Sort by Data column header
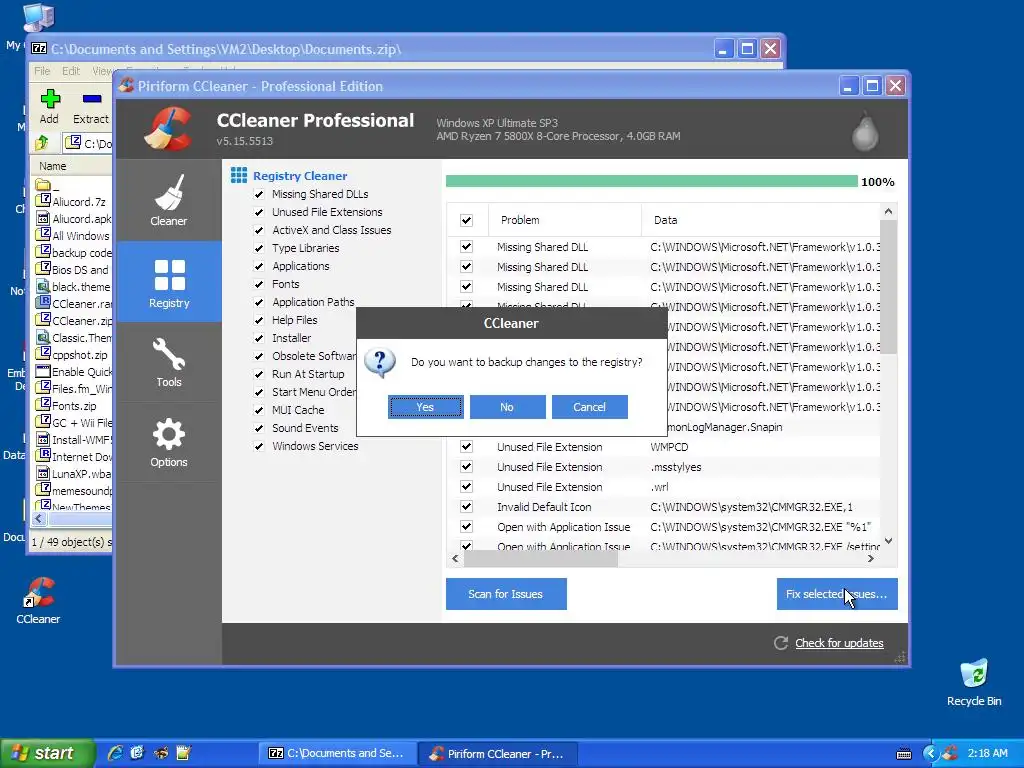The image size is (1024, 768). click(761, 220)
